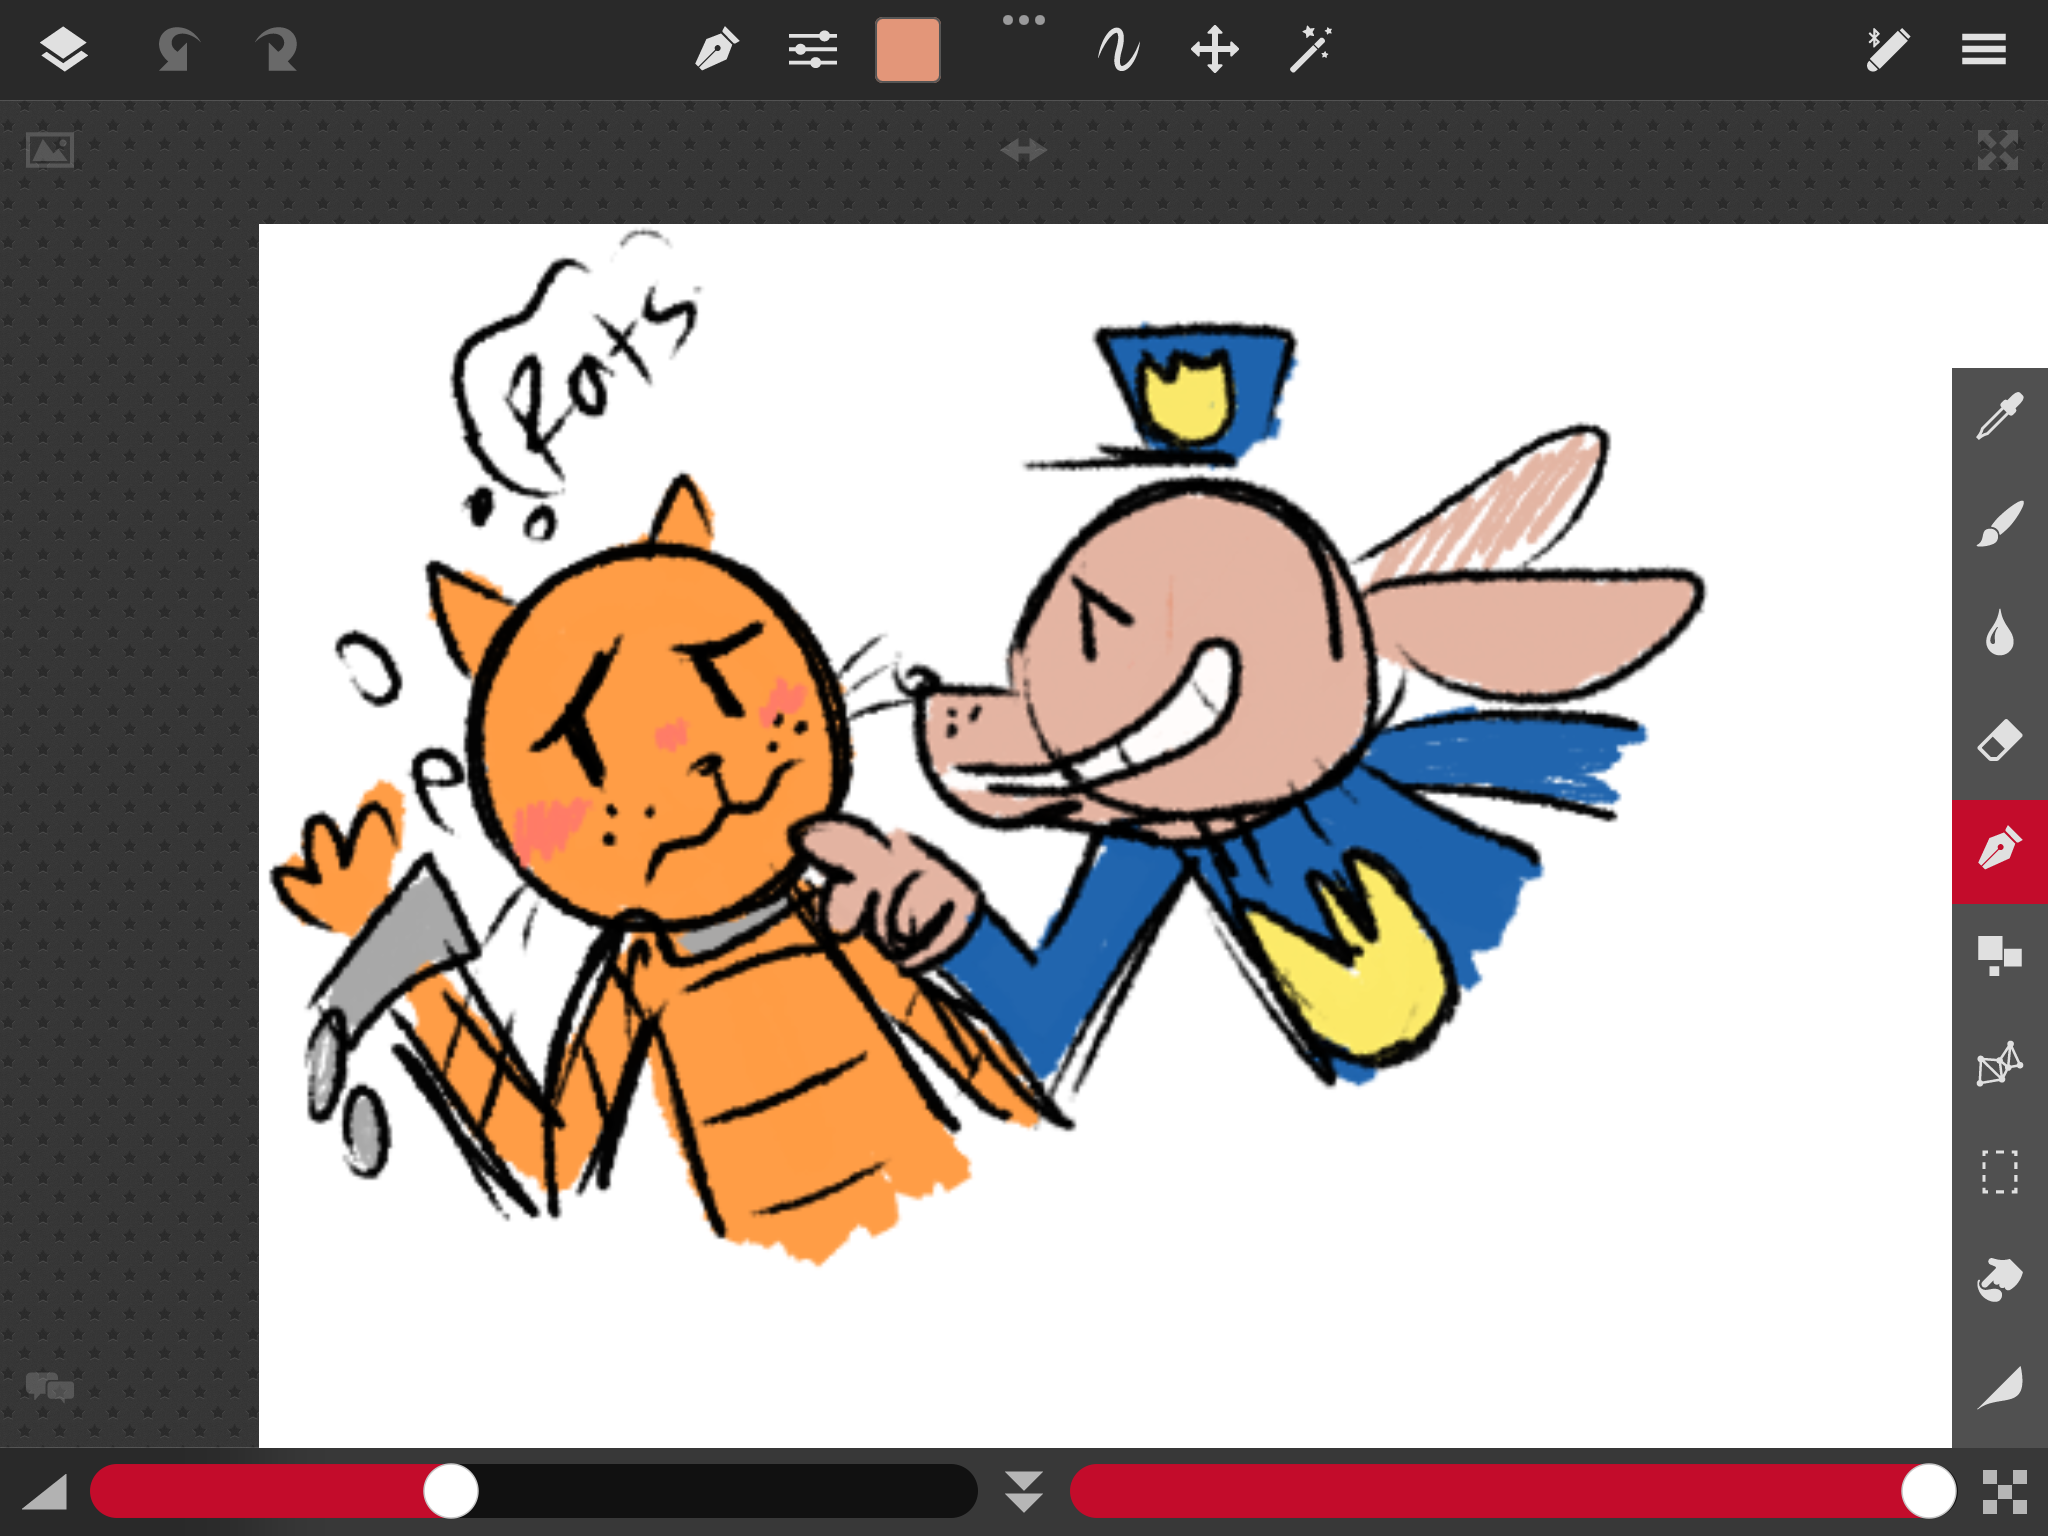Open the current color swatch

(907, 50)
